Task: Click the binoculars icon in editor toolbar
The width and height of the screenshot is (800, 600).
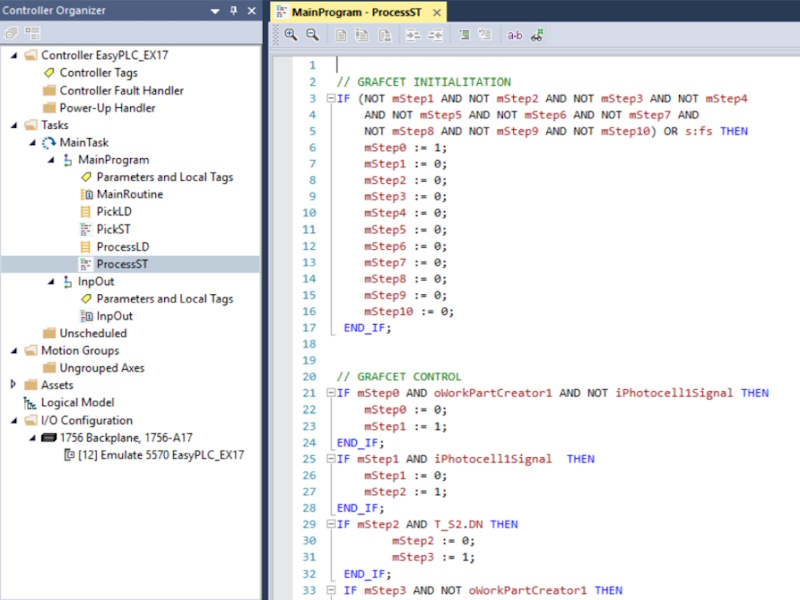Action: point(537,35)
